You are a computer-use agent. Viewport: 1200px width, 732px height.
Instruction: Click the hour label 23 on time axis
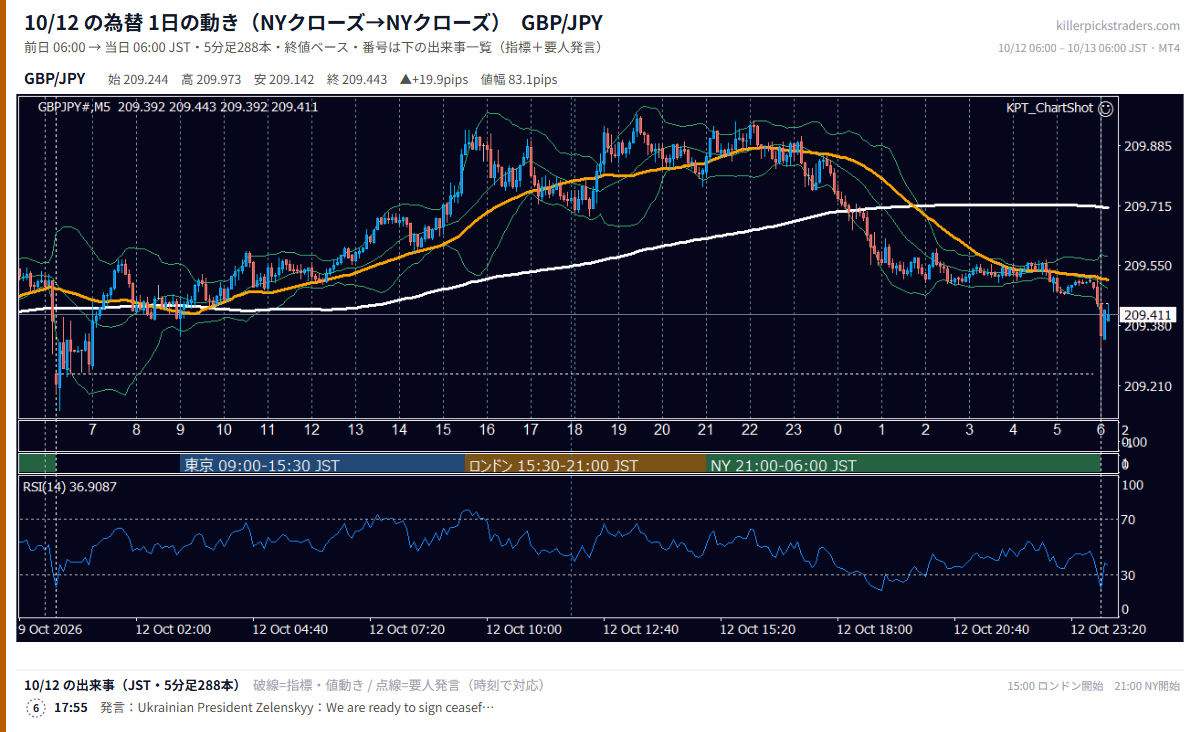[793, 429]
